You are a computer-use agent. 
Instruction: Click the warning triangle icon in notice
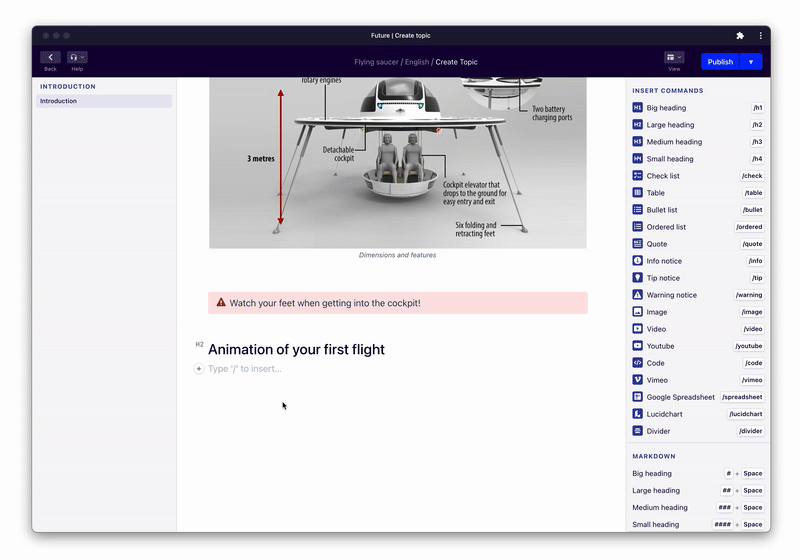point(221,302)
